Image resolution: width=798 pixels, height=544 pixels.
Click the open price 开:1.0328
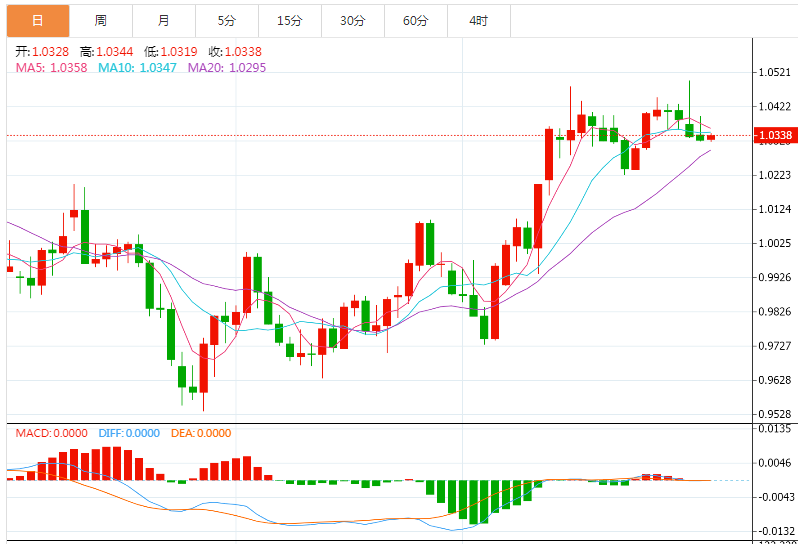(x=42, y=51)
